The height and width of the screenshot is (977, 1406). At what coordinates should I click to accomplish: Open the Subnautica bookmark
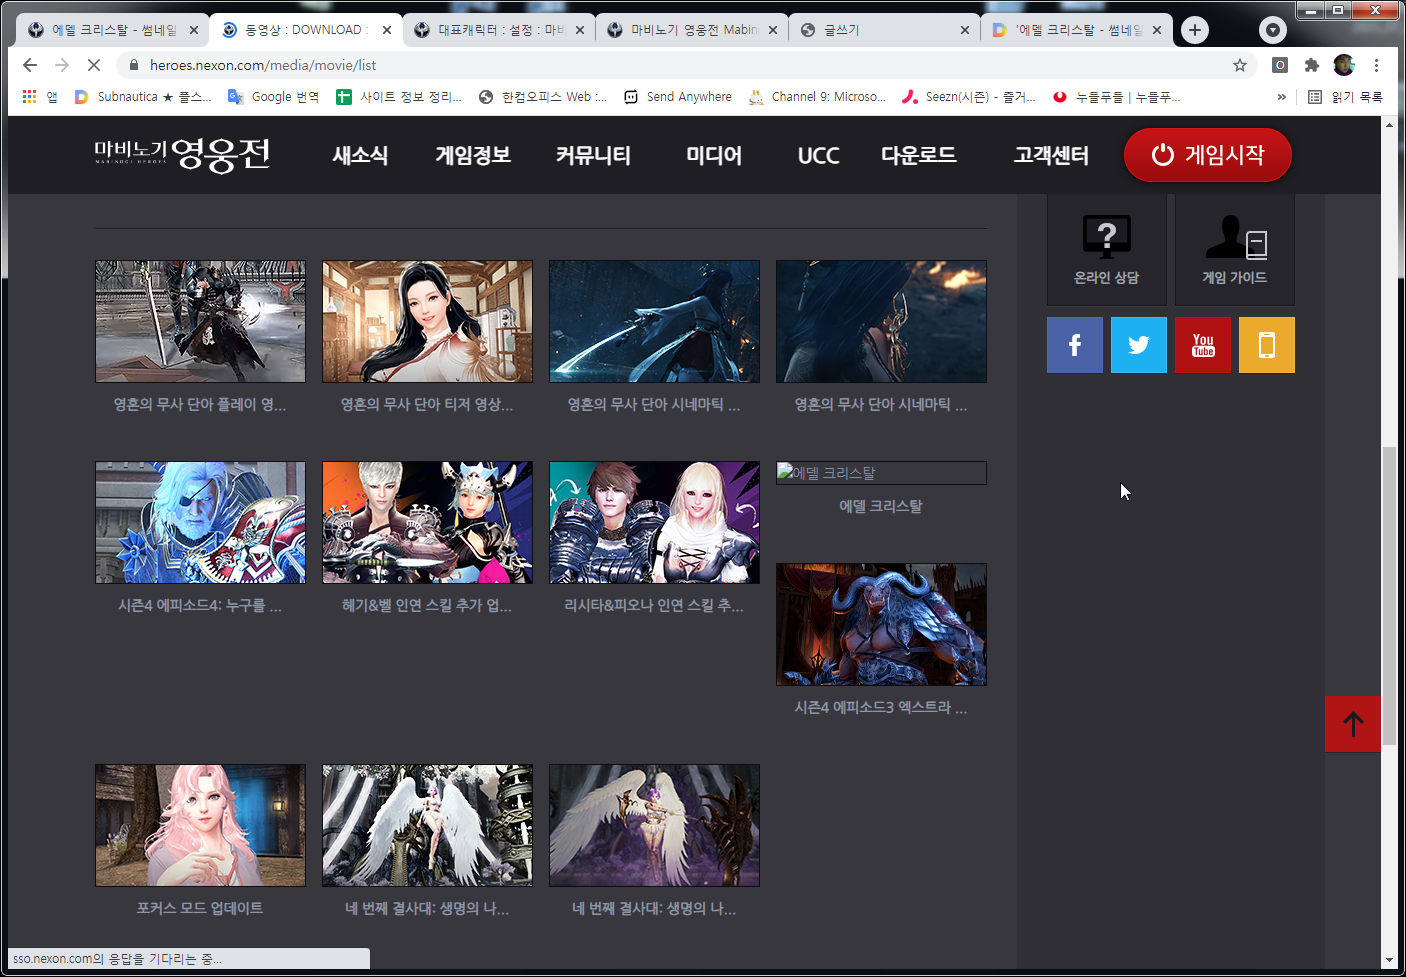click(143, 97)
